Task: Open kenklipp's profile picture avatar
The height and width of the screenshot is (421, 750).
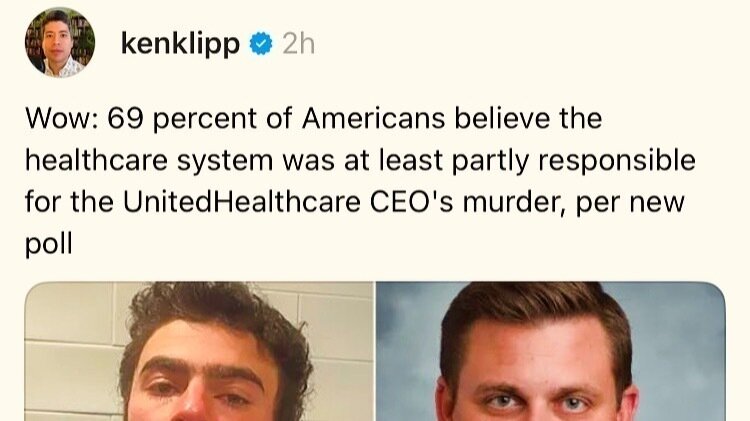Action: (60, 43)
